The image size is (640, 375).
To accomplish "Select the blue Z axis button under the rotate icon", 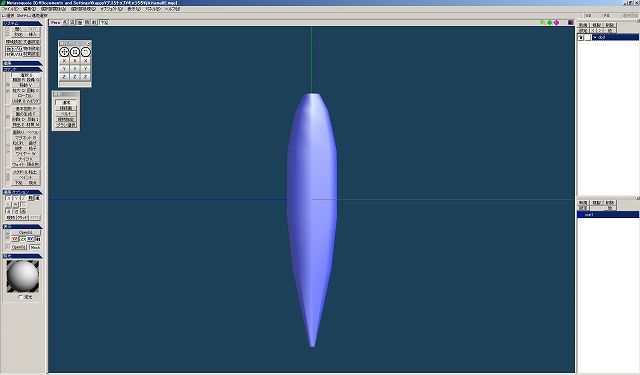I will 85,77.
